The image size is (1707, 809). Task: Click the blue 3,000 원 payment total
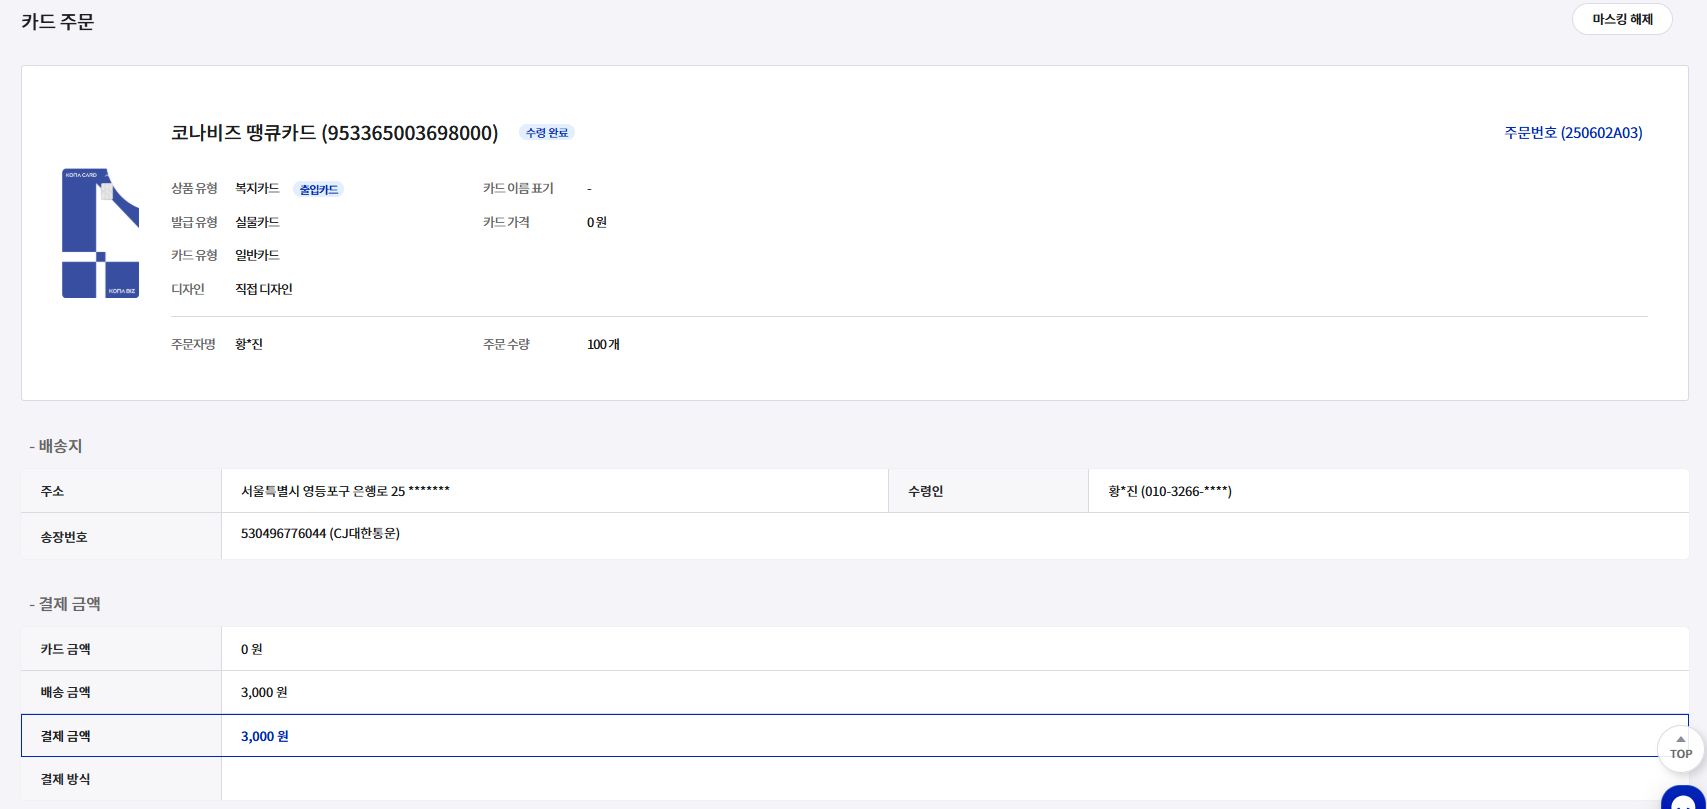[x=264, y=736]
